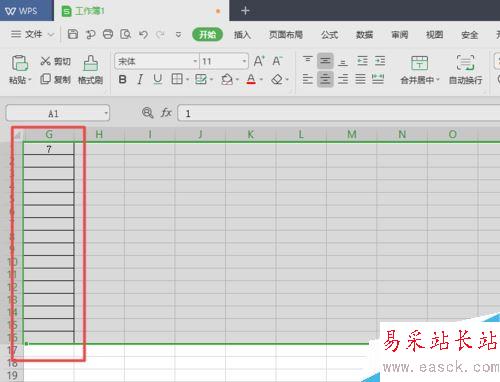Click the Name Box showing A1
The width and height of the screenshot is (500, 382).
point(53,113)
